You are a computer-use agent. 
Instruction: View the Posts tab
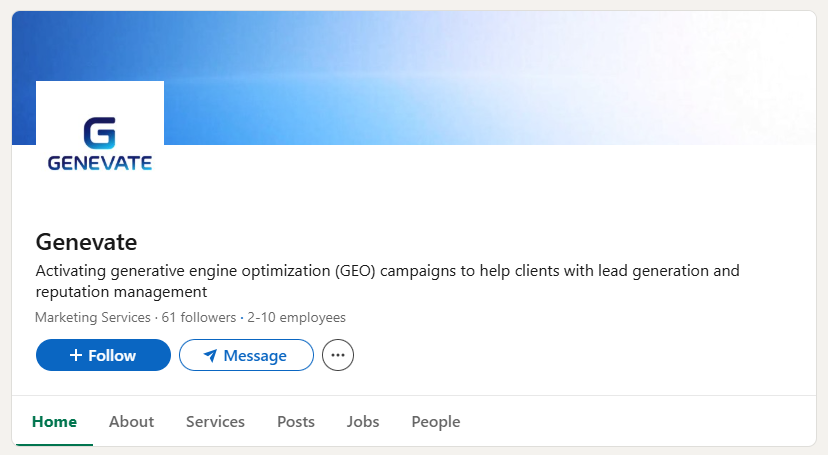(296, 422)
